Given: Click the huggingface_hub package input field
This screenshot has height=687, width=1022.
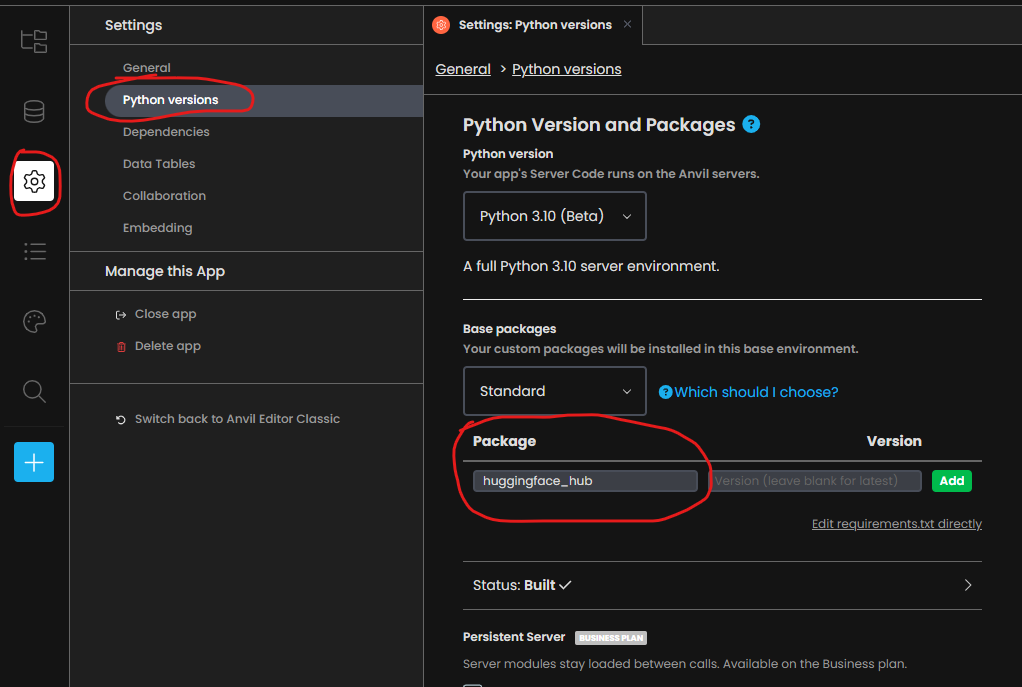Looking at the screenshot, I should coord(585,481).
